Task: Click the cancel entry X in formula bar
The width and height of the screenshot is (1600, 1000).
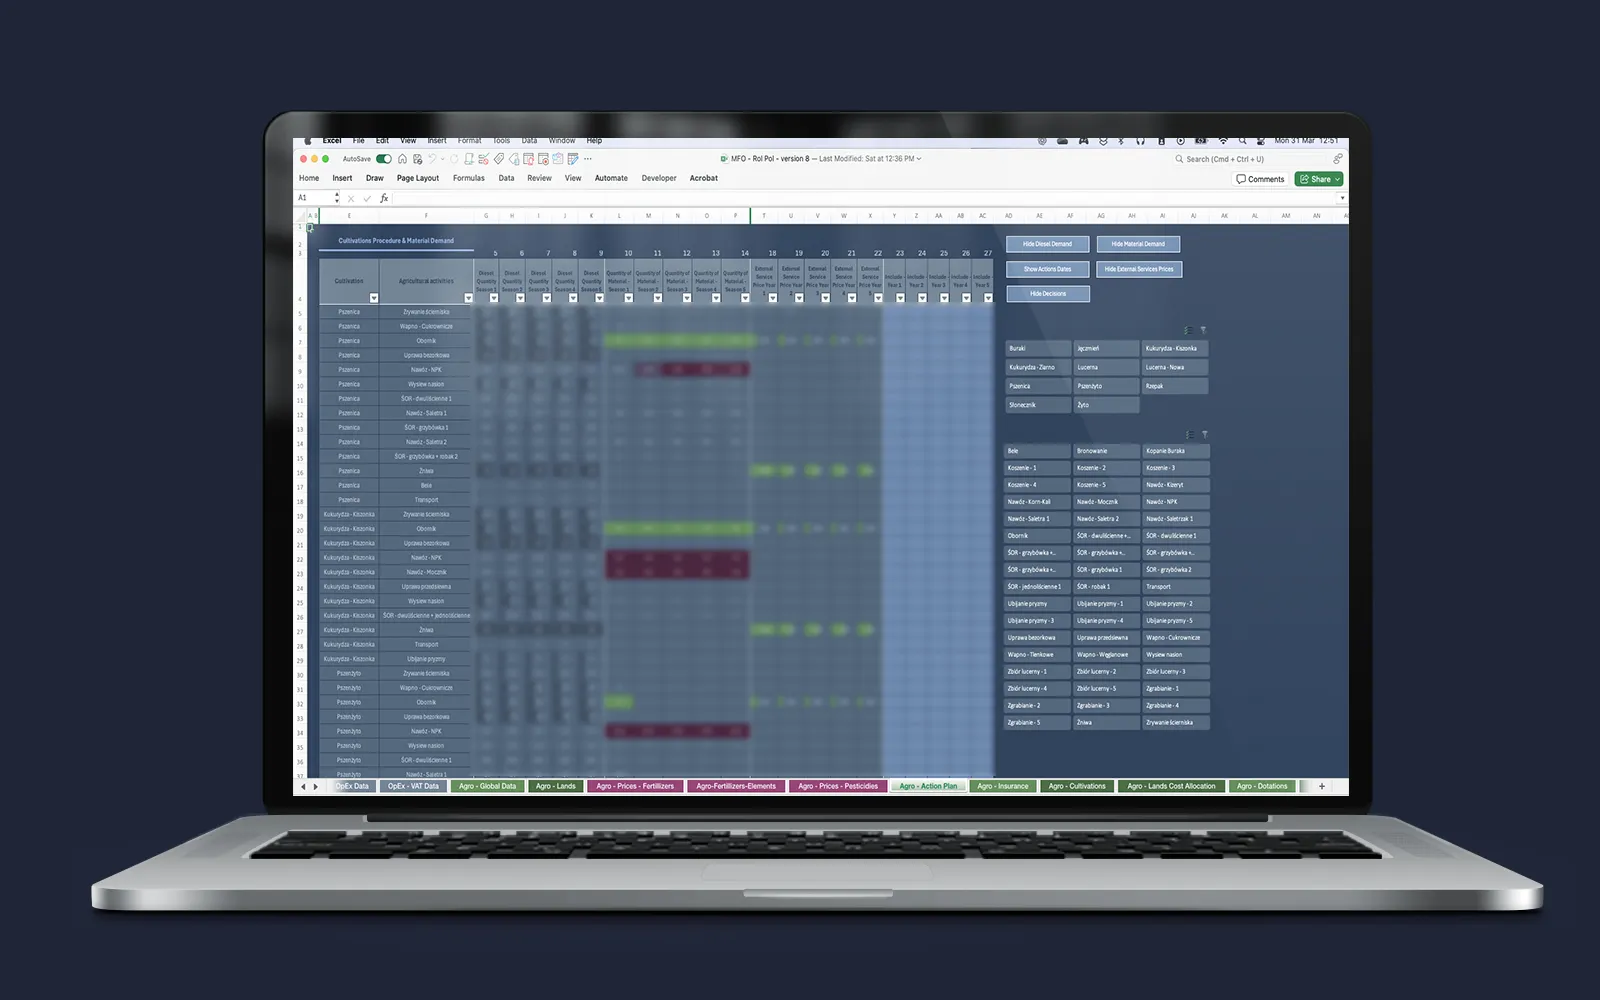Action: [x=351, y=198]
